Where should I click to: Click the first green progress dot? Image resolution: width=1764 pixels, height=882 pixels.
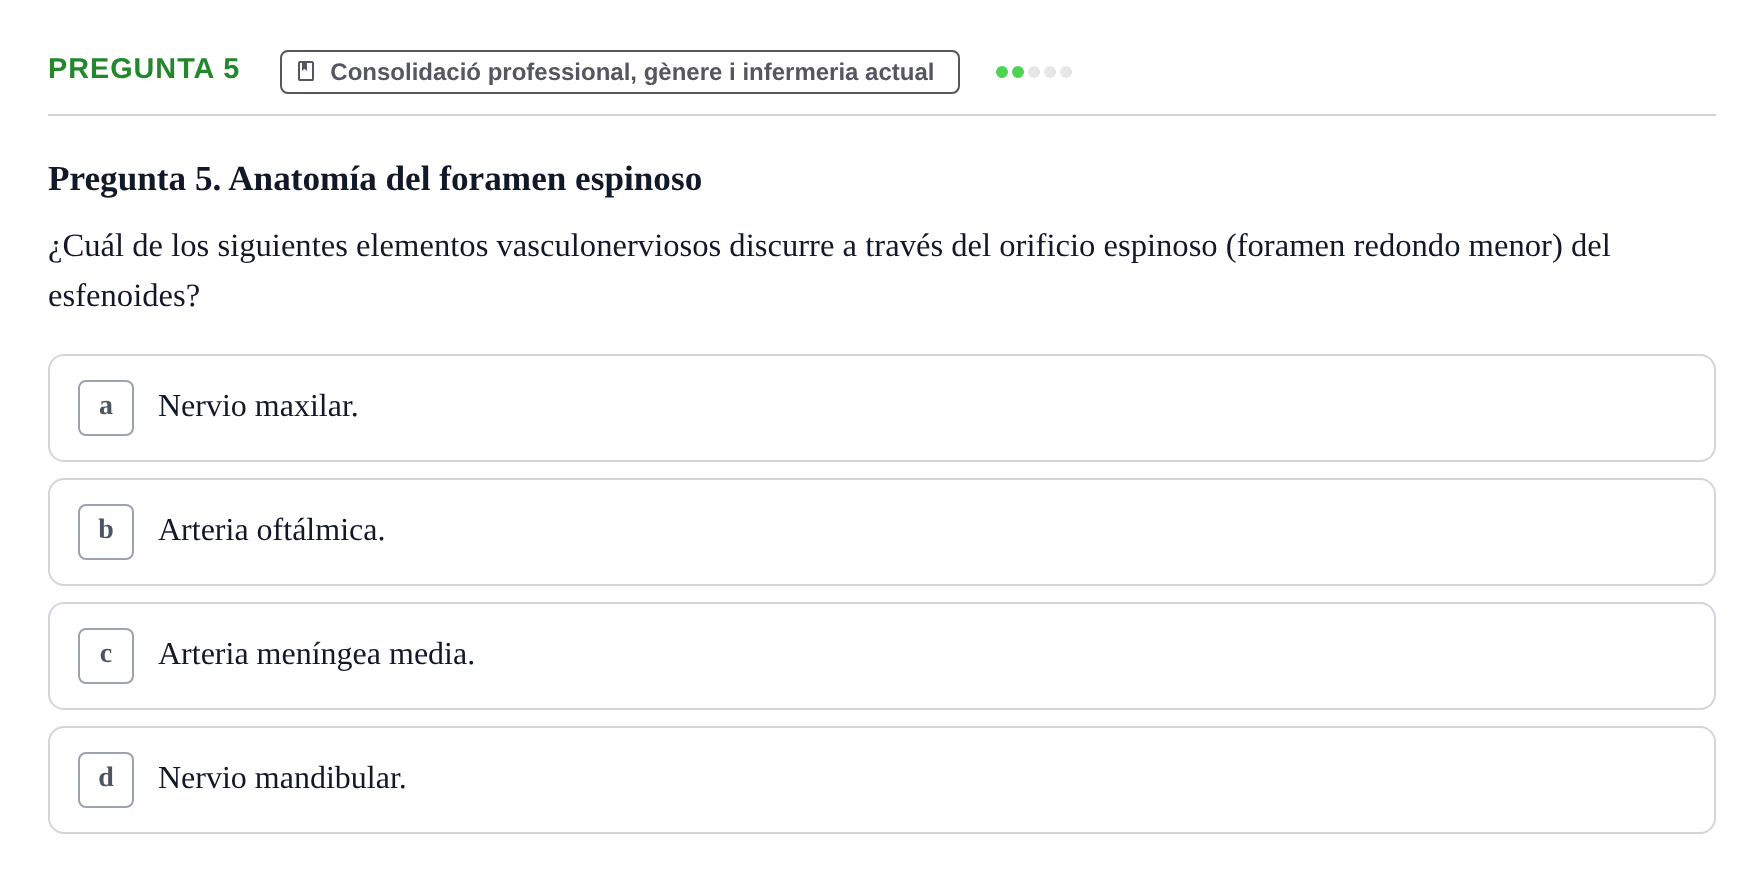[1002, 72]
